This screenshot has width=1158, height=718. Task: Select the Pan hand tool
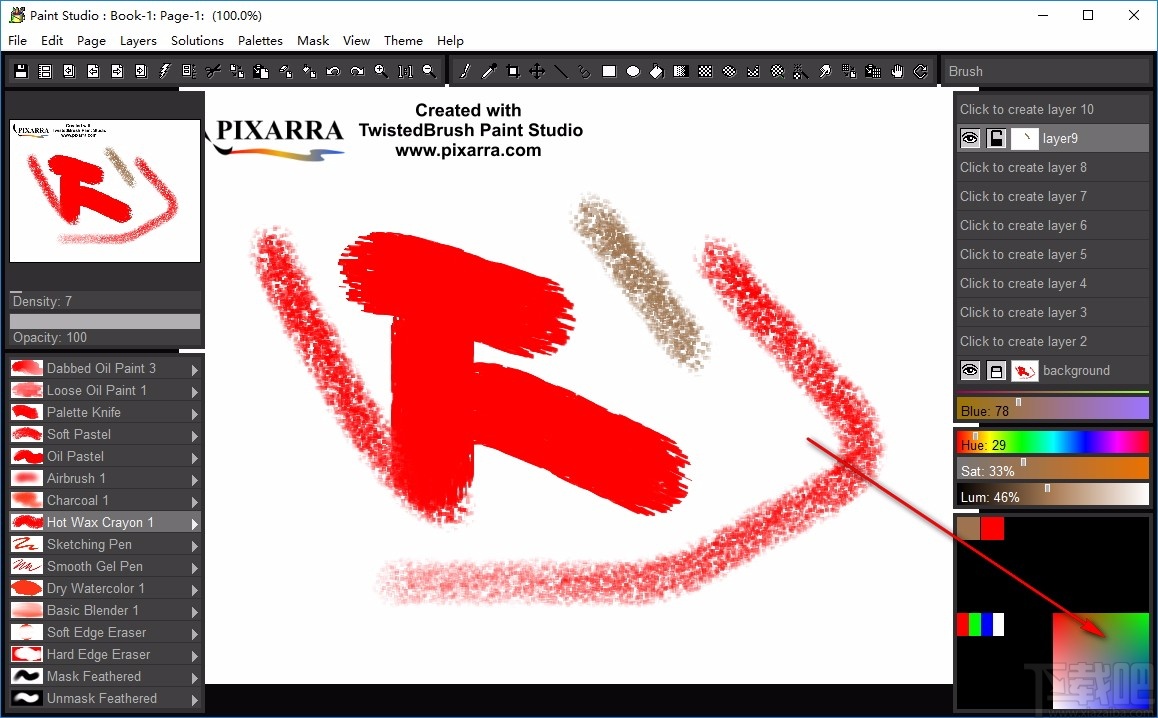[897, 70]
